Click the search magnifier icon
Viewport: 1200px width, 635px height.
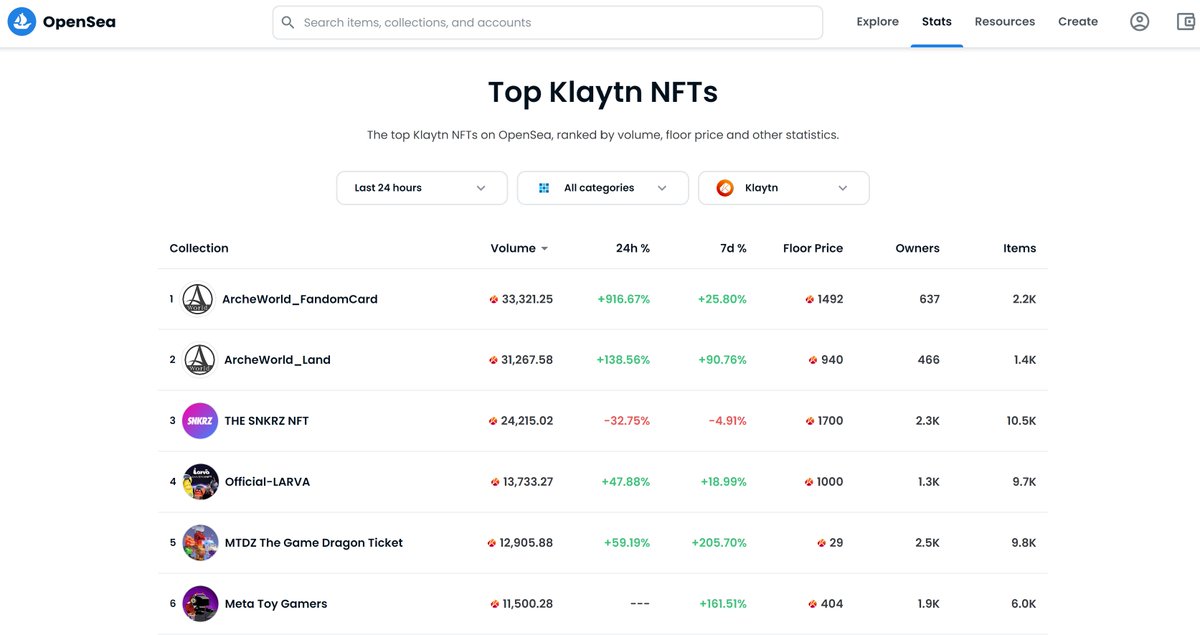[x=287, y=21]
